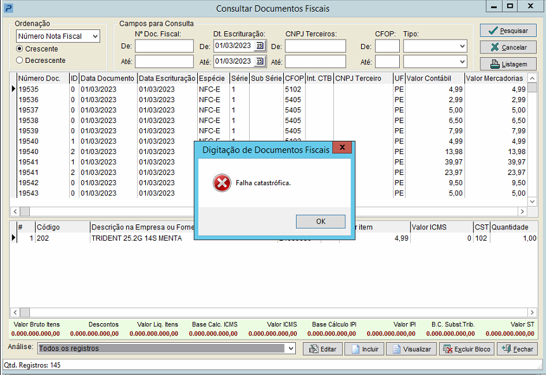Open the Ordenação Número Nota Fiscal dropdown
This screenshot has width=546, height=375.
pos(95,36)
